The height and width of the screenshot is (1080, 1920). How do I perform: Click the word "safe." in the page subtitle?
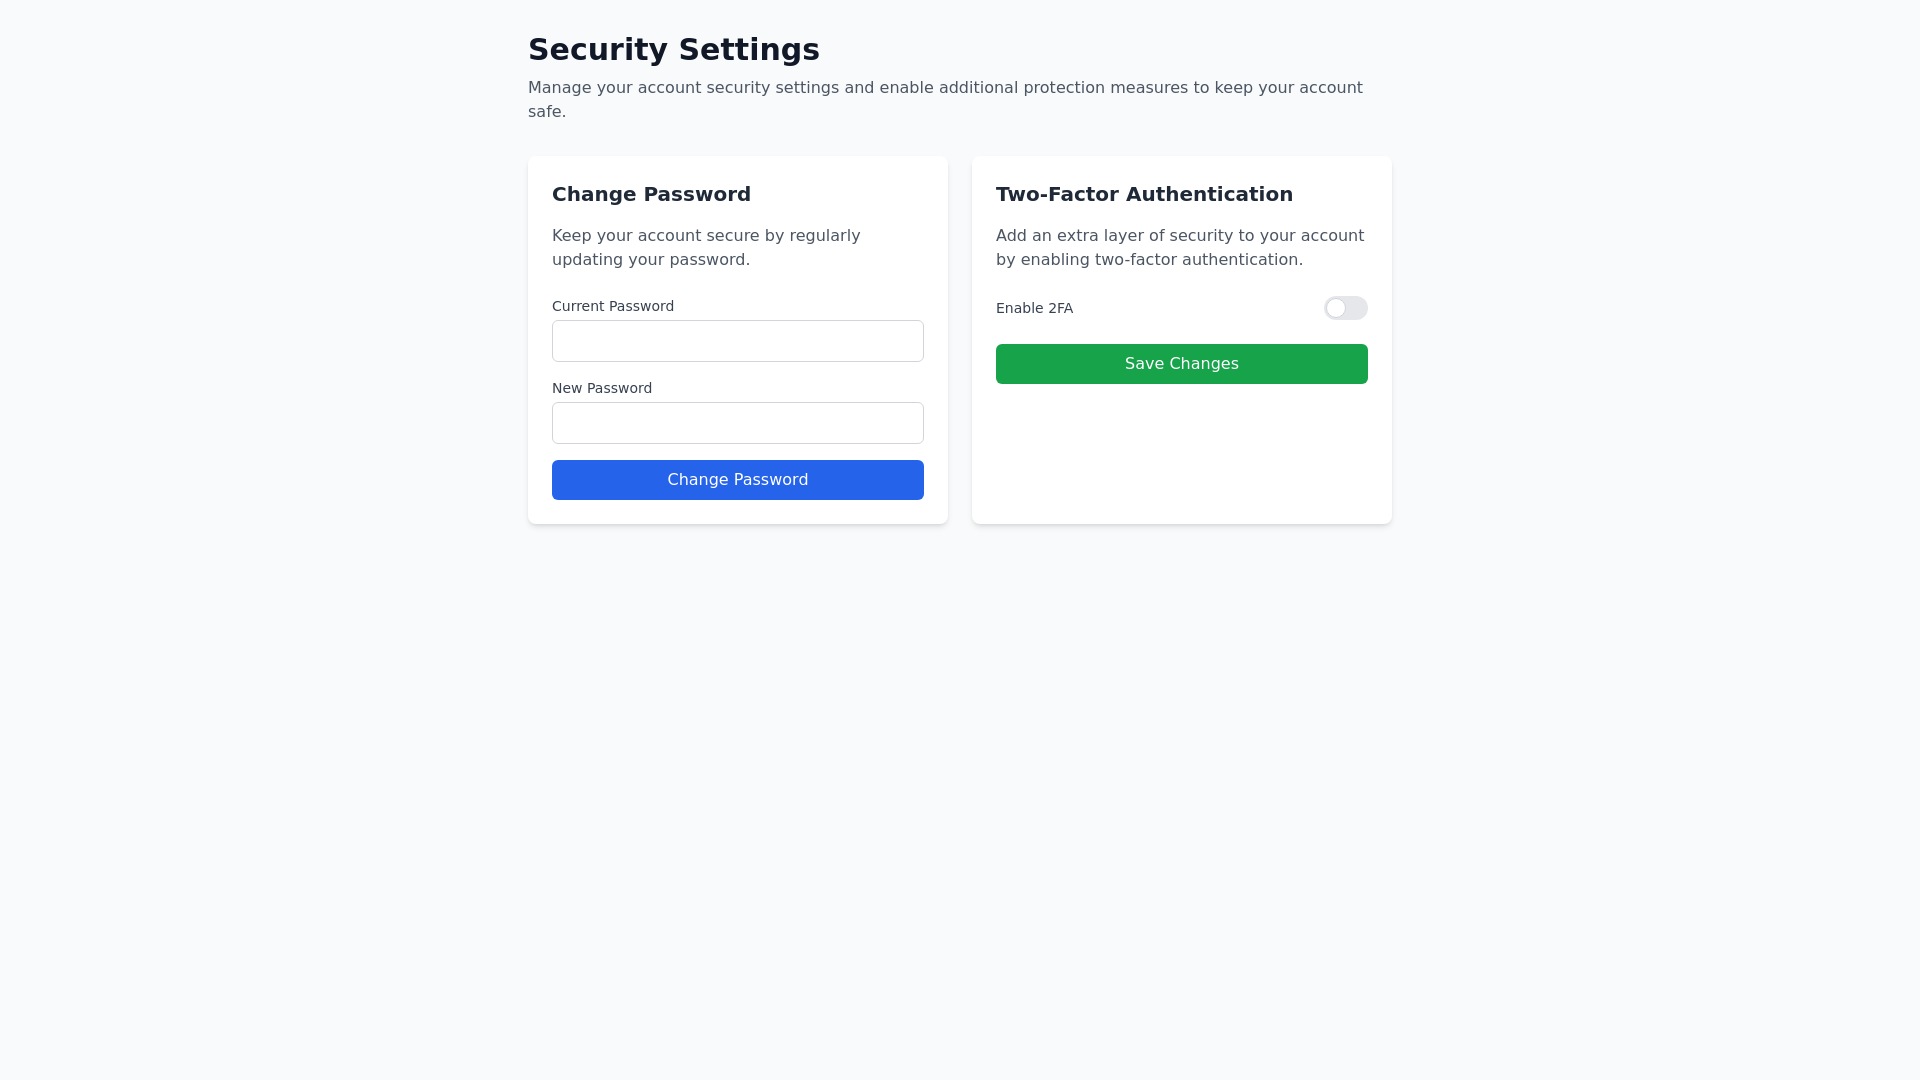(547, 112)
